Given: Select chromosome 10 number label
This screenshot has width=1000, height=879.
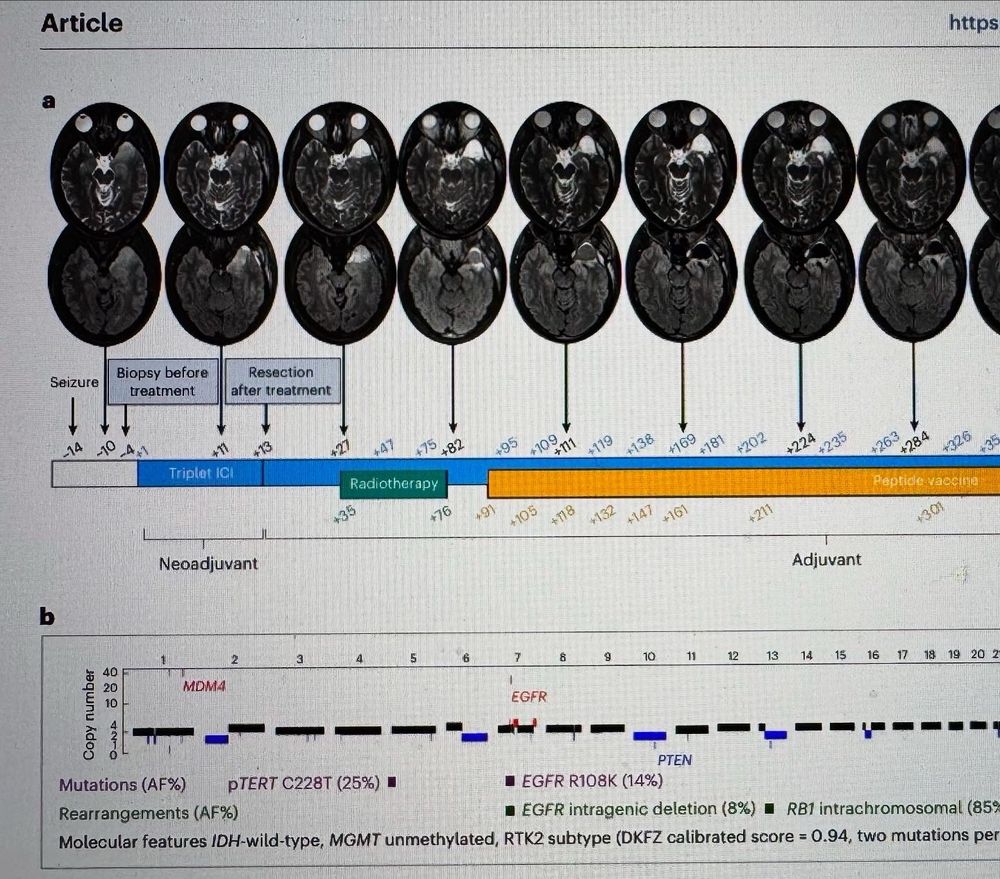Looking at the screenshot, I should point(649,656).
